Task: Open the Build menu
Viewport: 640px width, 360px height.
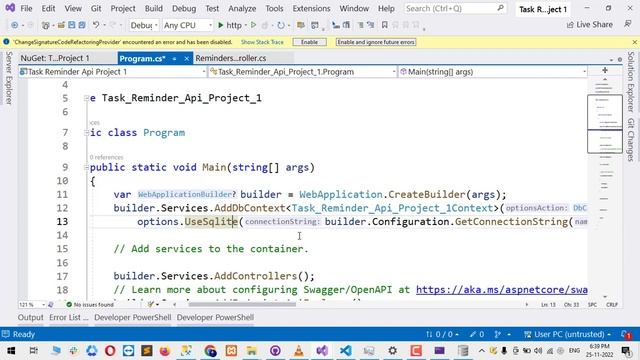Action: (153, 8)
